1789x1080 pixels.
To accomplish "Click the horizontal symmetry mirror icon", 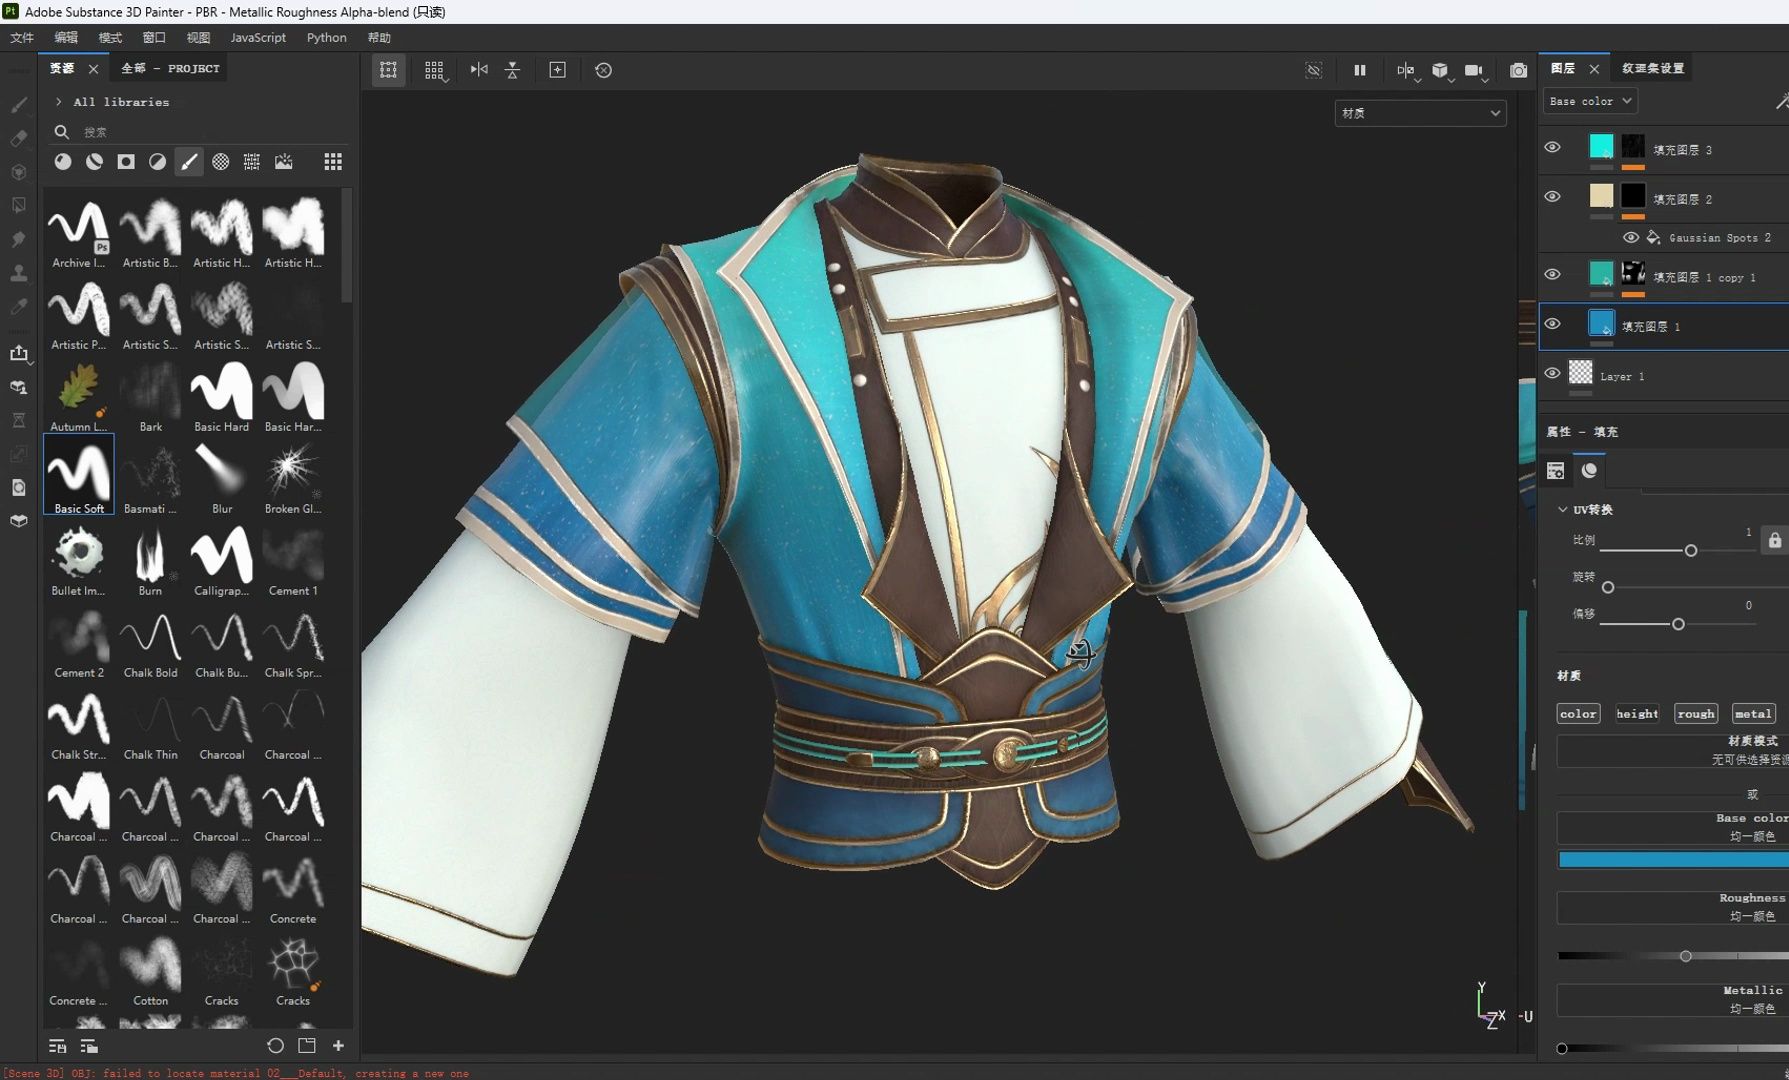I will point(479,70).
